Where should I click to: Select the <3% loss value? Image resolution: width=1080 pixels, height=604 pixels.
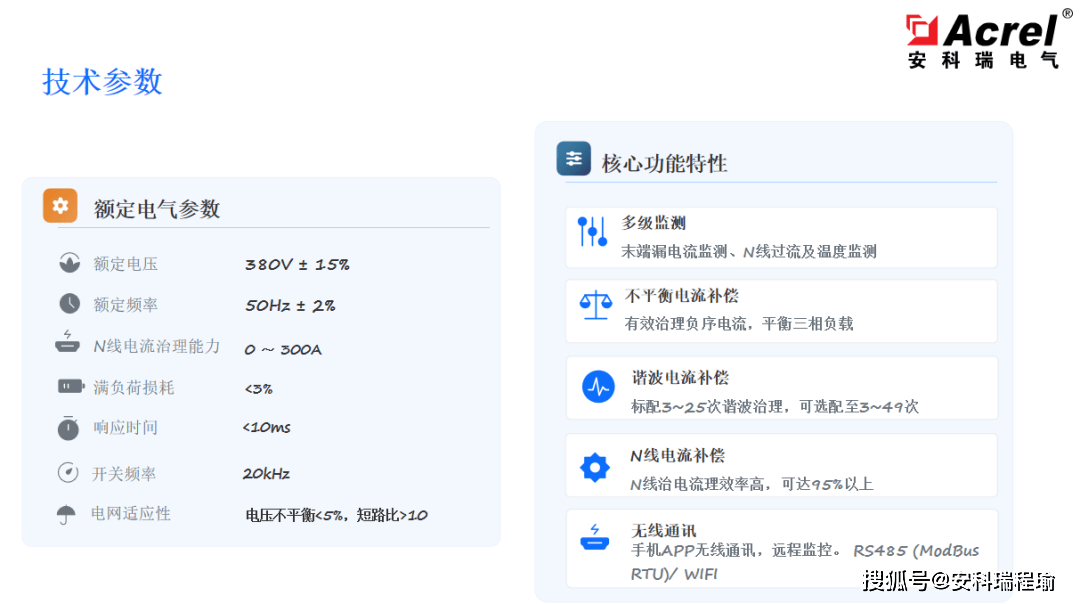coord(258,389)
